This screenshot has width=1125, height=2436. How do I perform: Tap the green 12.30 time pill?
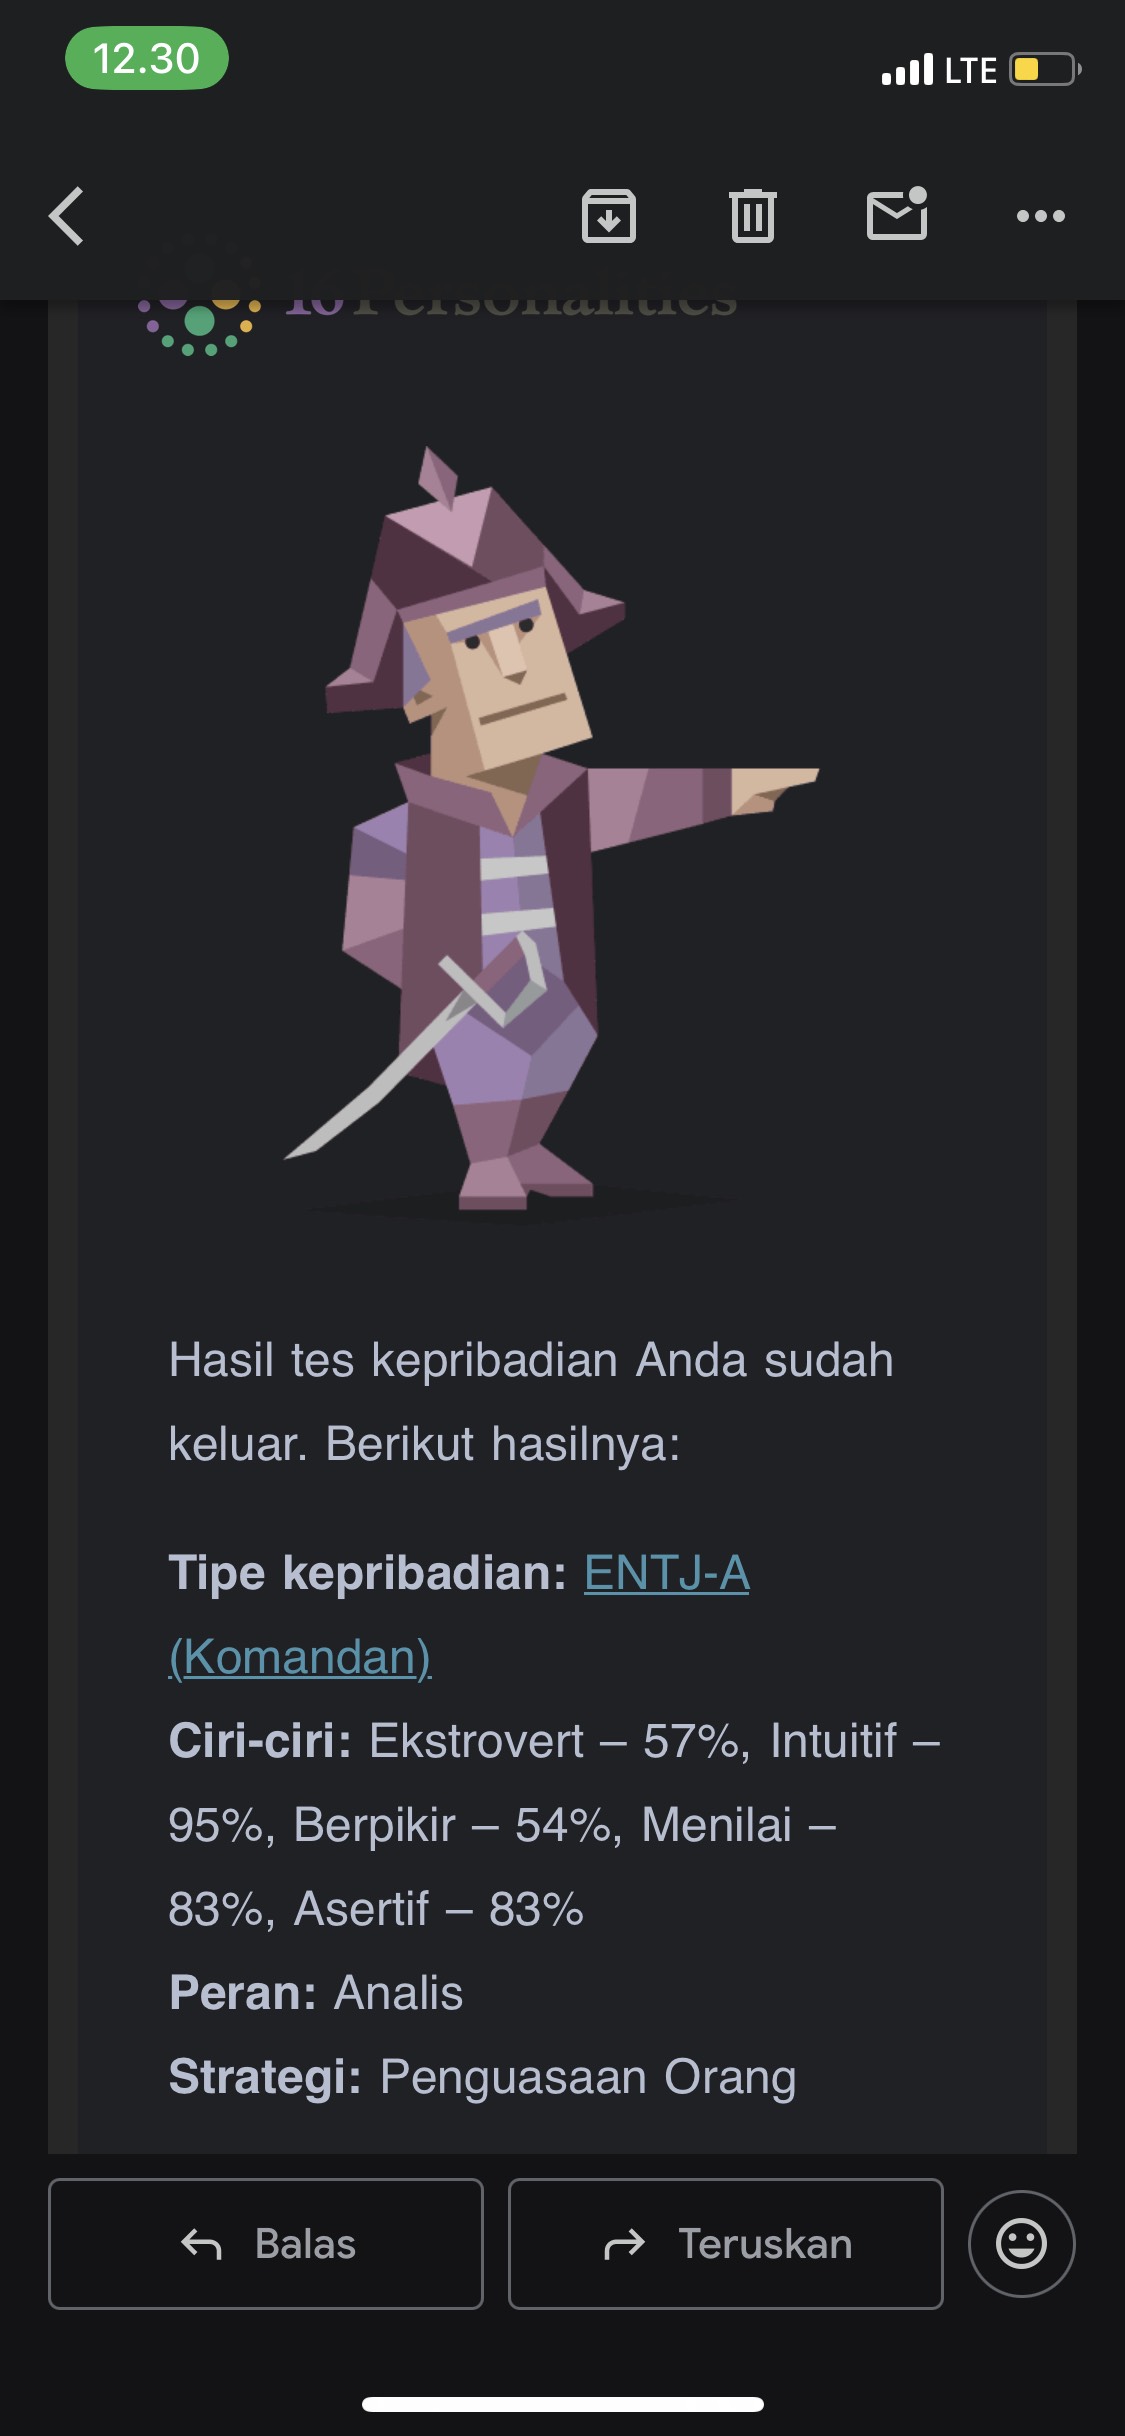(x=147, y=59)
